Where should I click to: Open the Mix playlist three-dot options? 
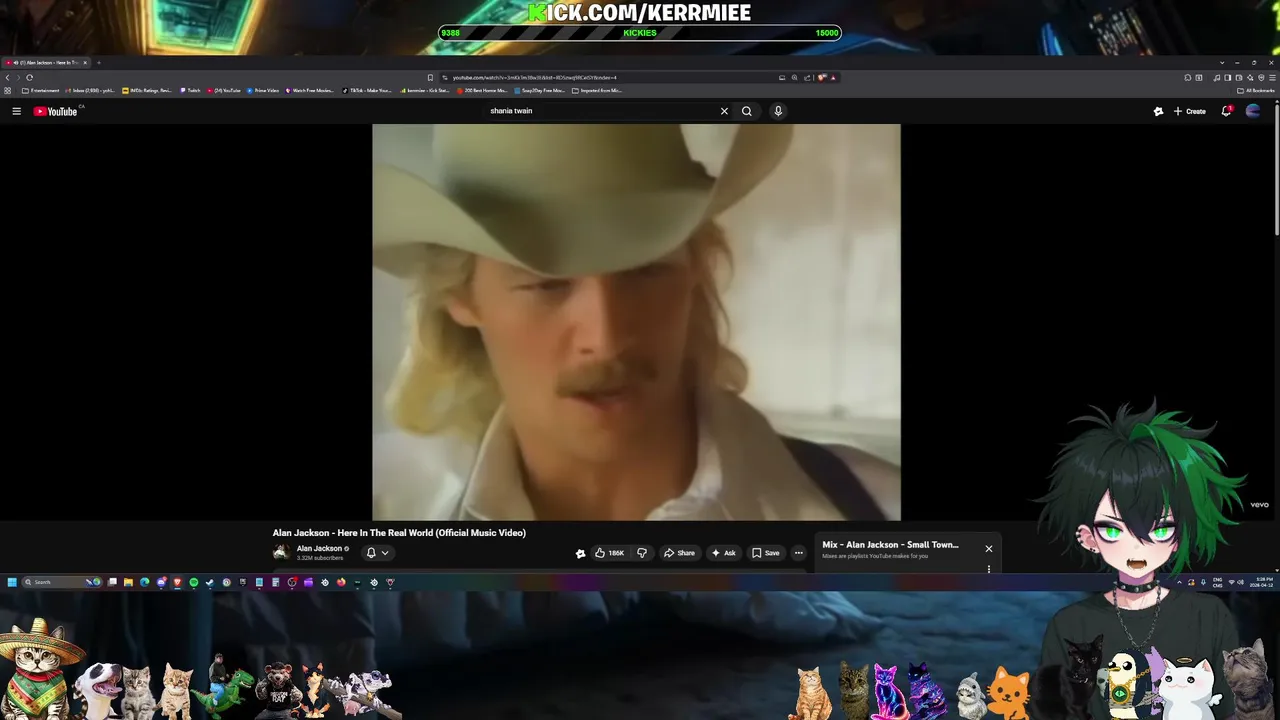tap(989, 569)
